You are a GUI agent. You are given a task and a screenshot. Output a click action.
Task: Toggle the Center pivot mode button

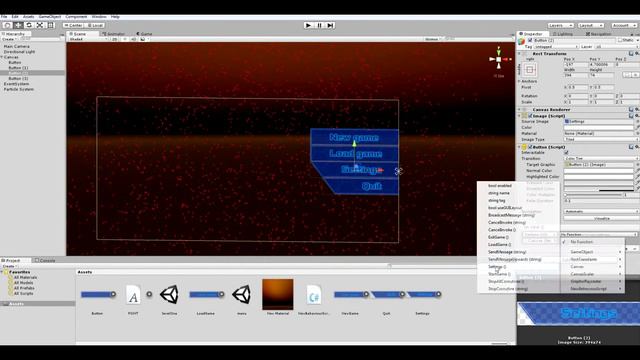[x=73, y=25]
